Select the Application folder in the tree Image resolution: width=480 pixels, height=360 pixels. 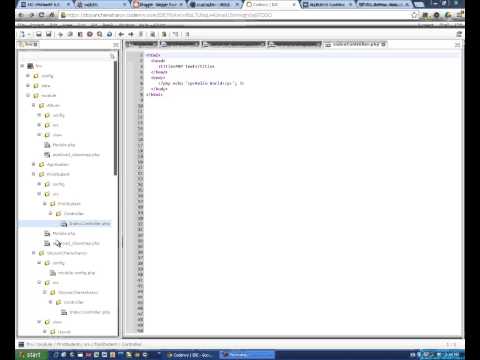tap(58, 164)
